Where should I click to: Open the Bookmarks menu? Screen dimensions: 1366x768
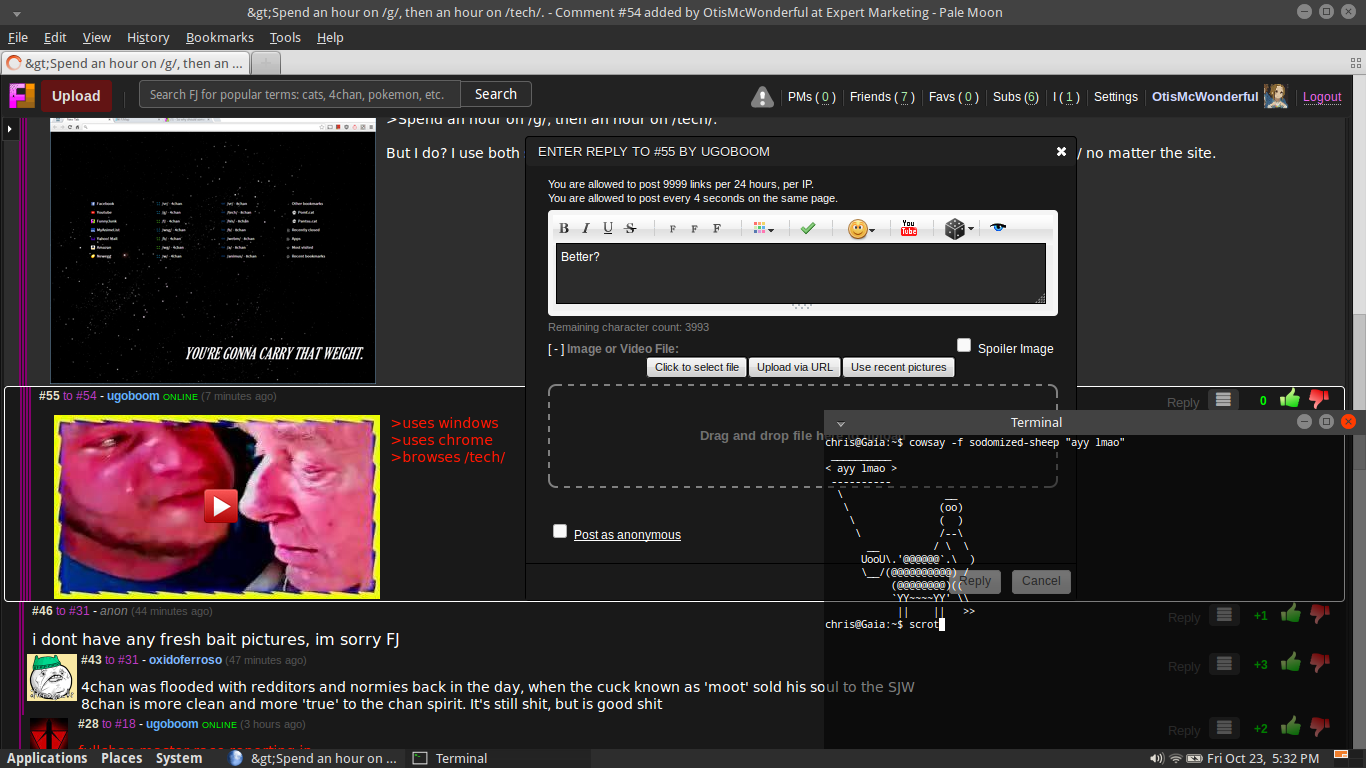point(219,37)
